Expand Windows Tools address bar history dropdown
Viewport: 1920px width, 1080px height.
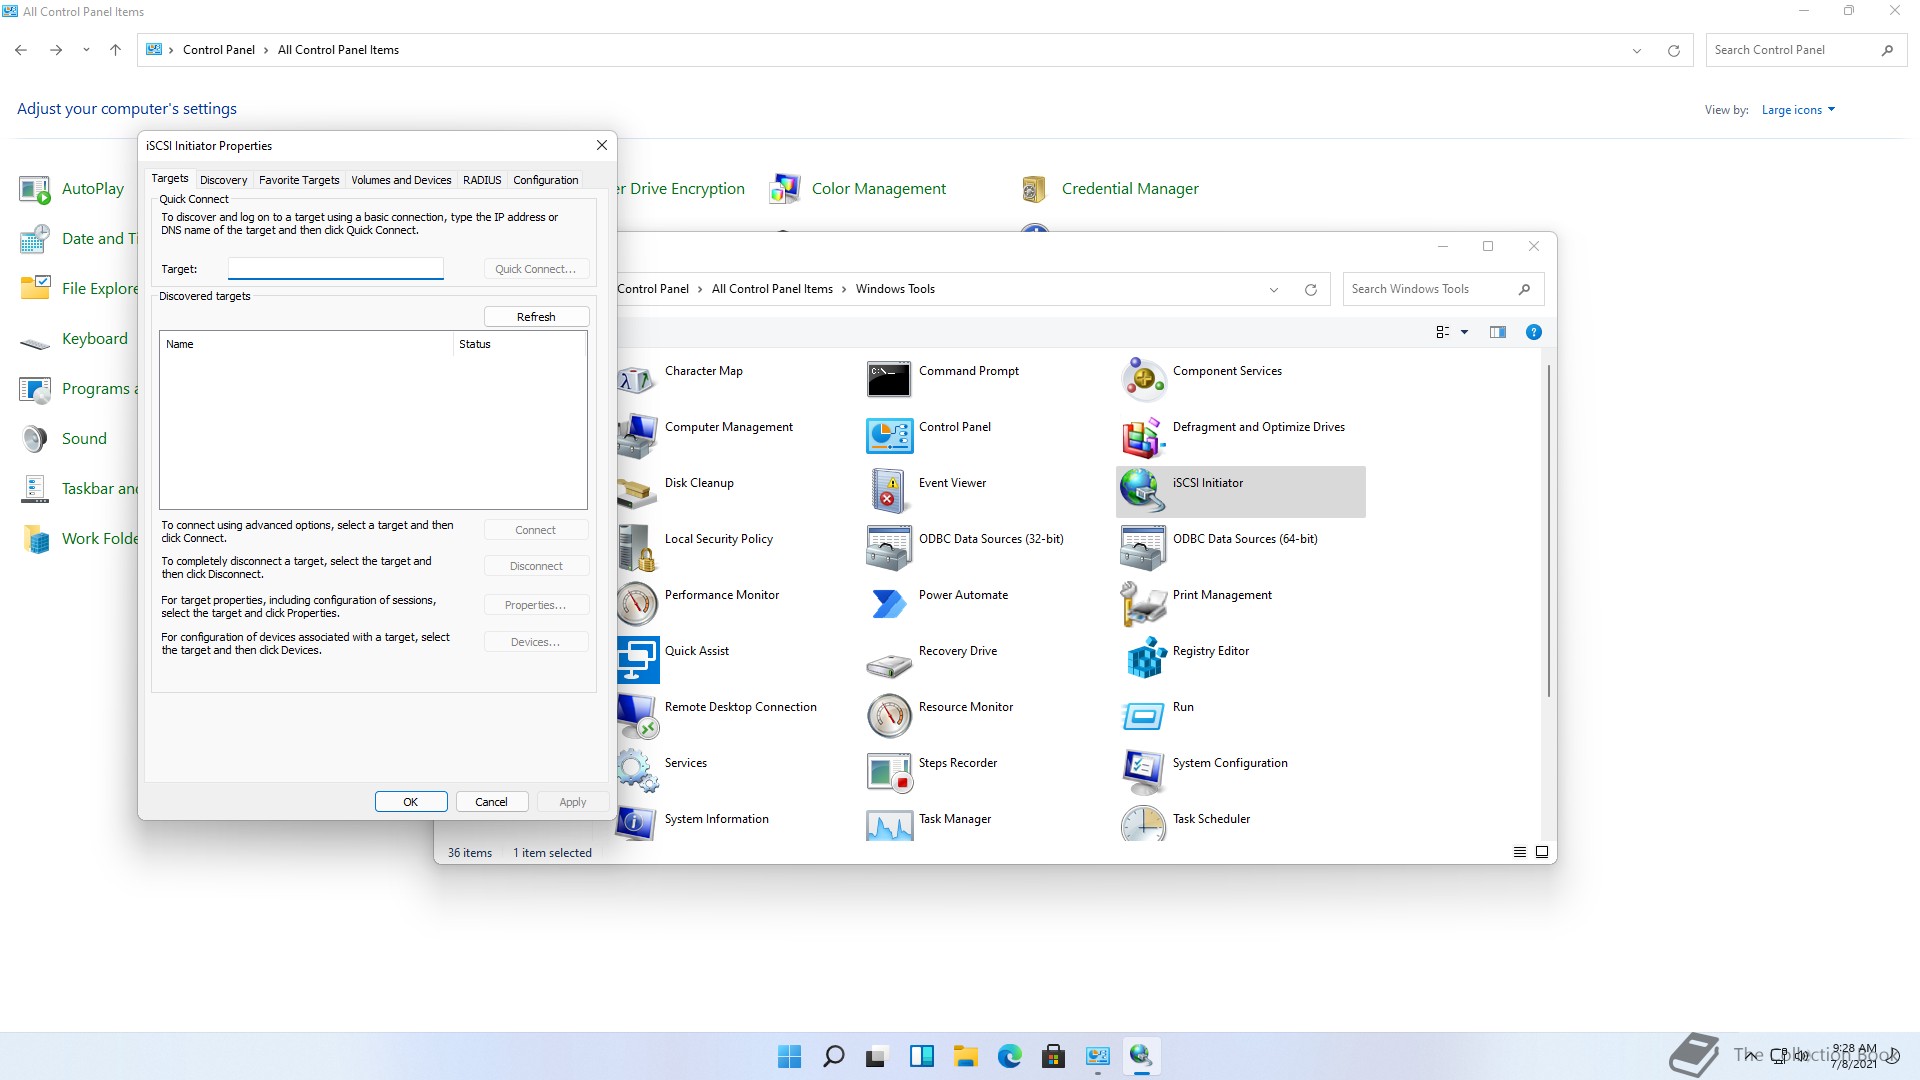pos(1274,289)
